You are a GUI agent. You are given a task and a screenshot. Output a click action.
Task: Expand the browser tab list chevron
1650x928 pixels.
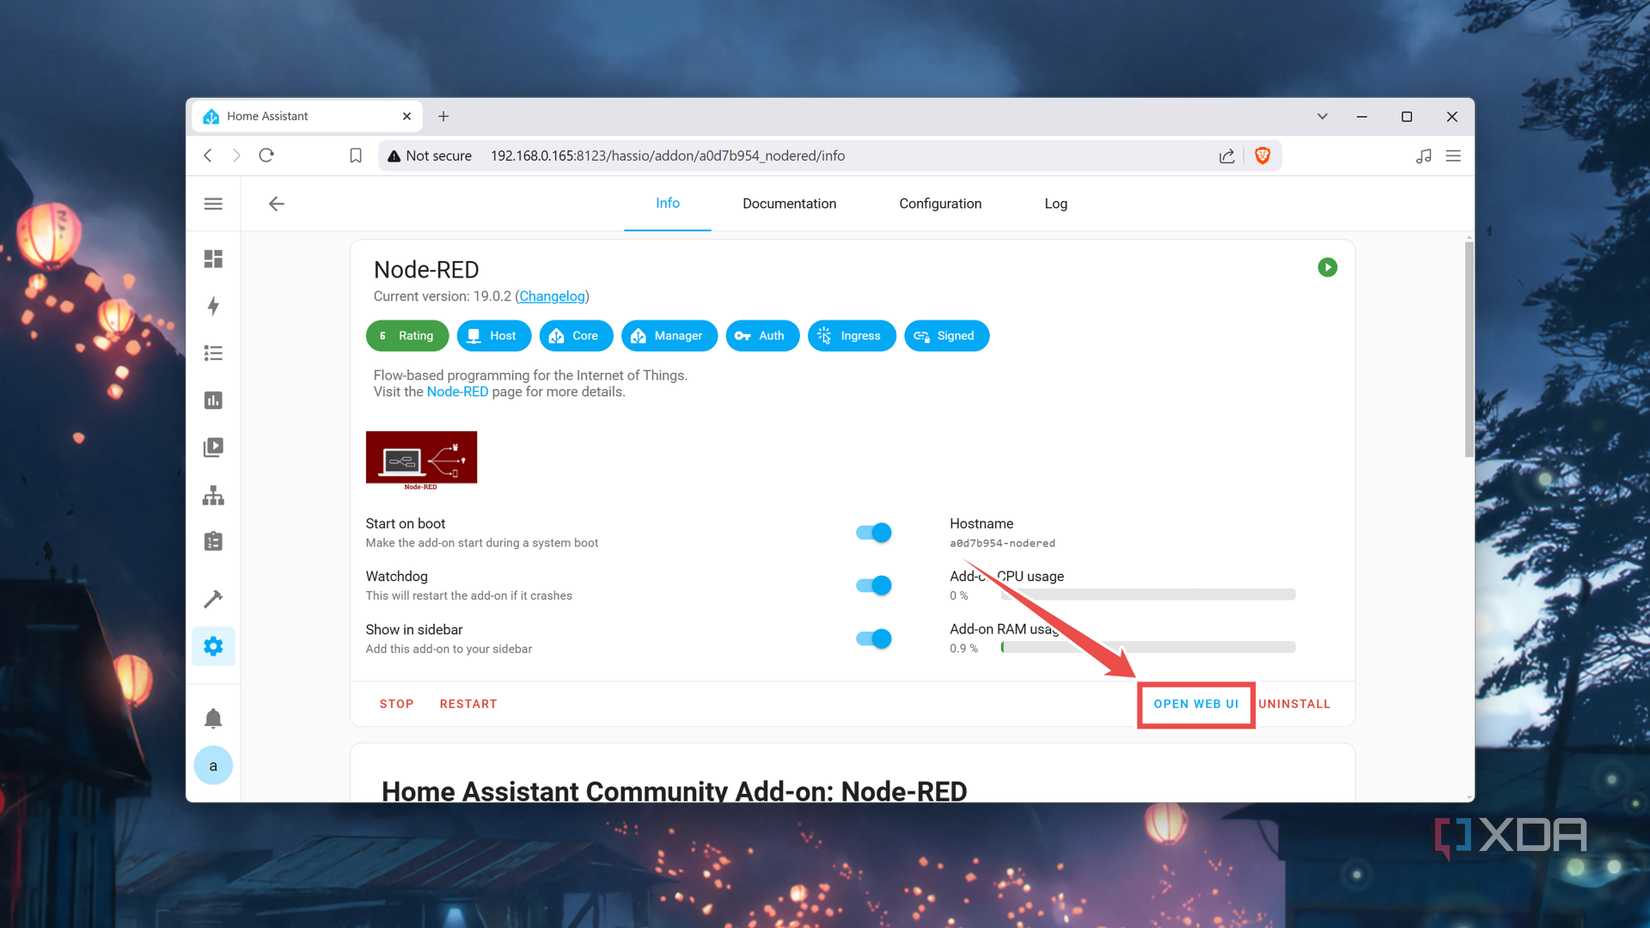click(1322, 116)
